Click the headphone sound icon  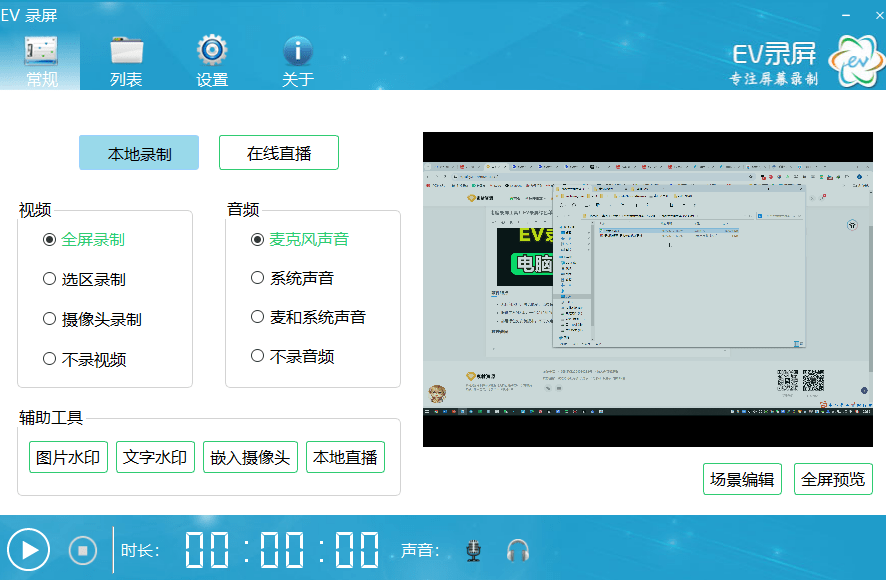(517, 549)
